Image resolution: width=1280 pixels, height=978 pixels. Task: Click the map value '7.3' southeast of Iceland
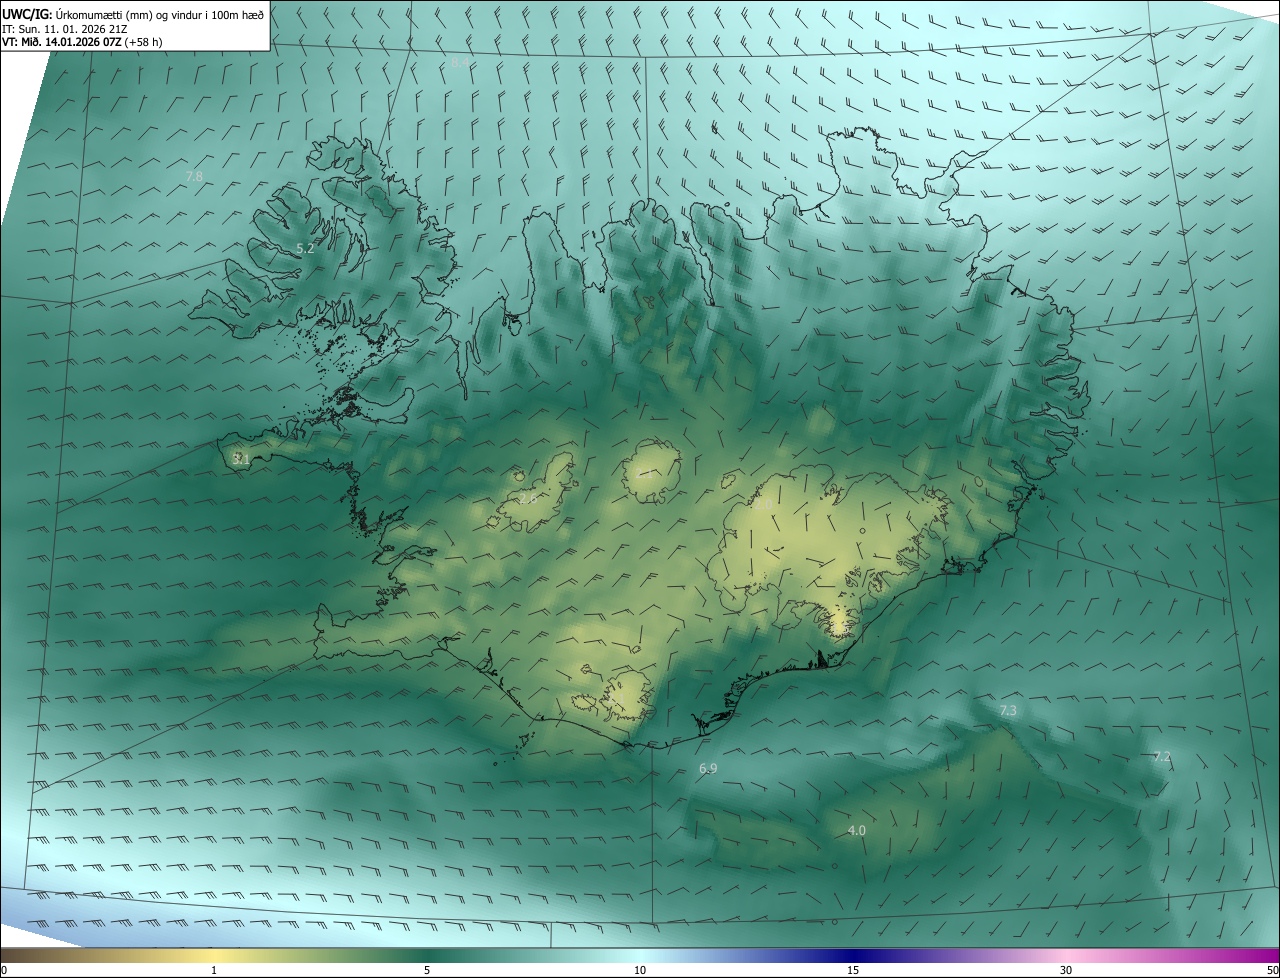(1008, 710)
